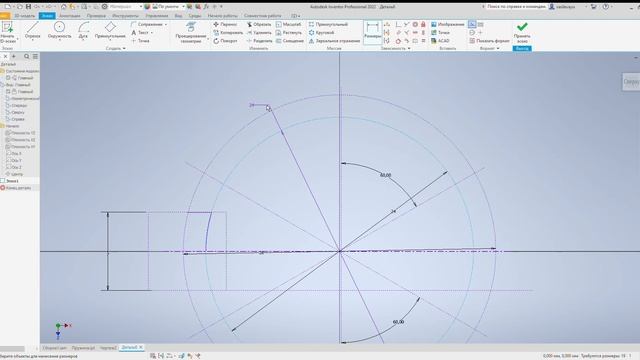Open the Текст dropdown arrow

pyautogui.click(x=152, y=33)
